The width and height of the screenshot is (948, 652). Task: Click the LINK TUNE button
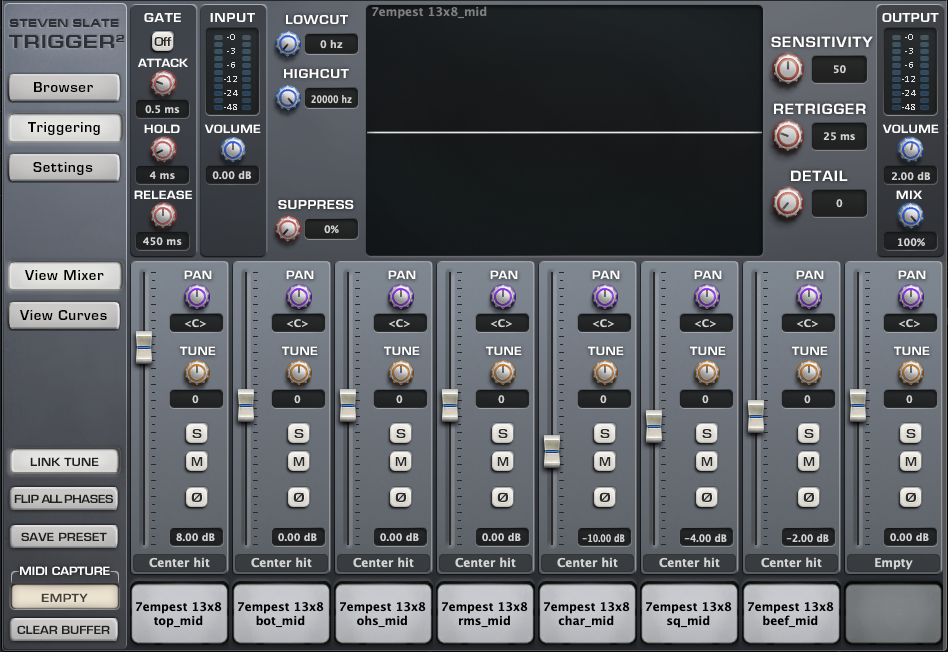pyautogui.click(x=64, y=461)
